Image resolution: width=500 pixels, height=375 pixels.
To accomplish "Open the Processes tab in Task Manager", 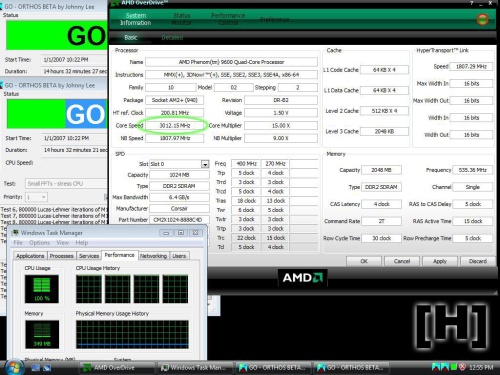I will (62, 256).
